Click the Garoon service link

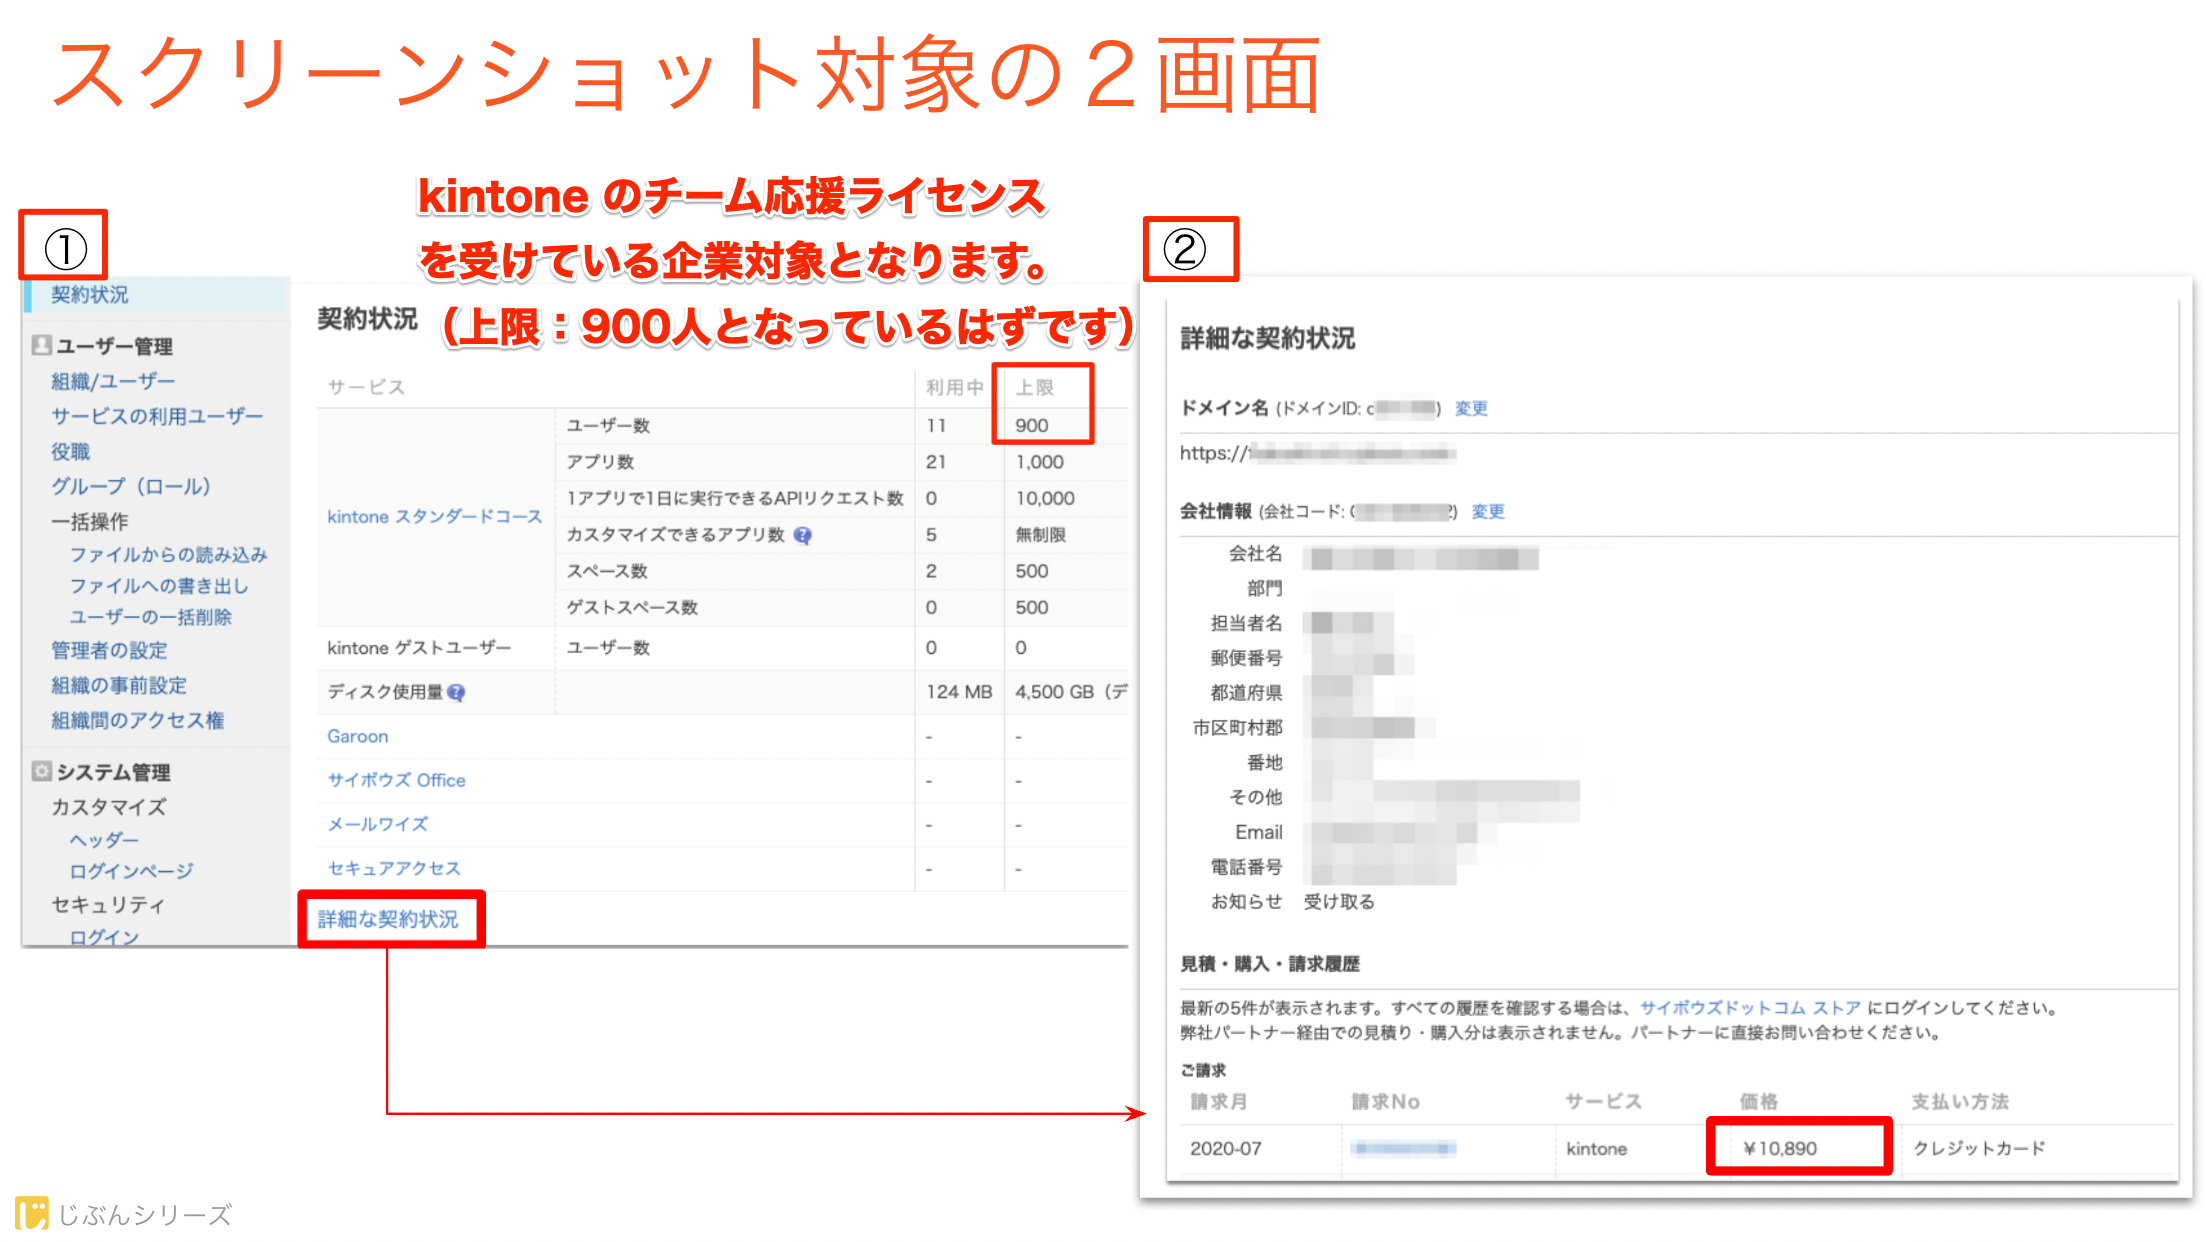tap(358, 736)
